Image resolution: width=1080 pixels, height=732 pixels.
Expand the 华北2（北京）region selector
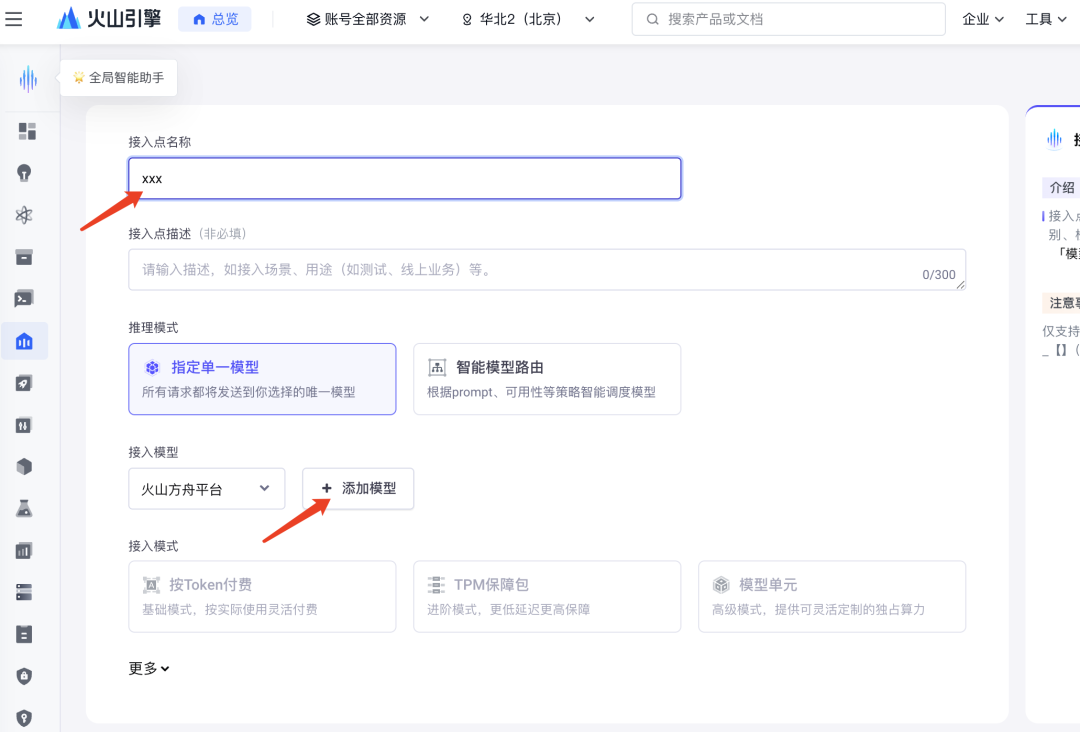coord(527,18)
